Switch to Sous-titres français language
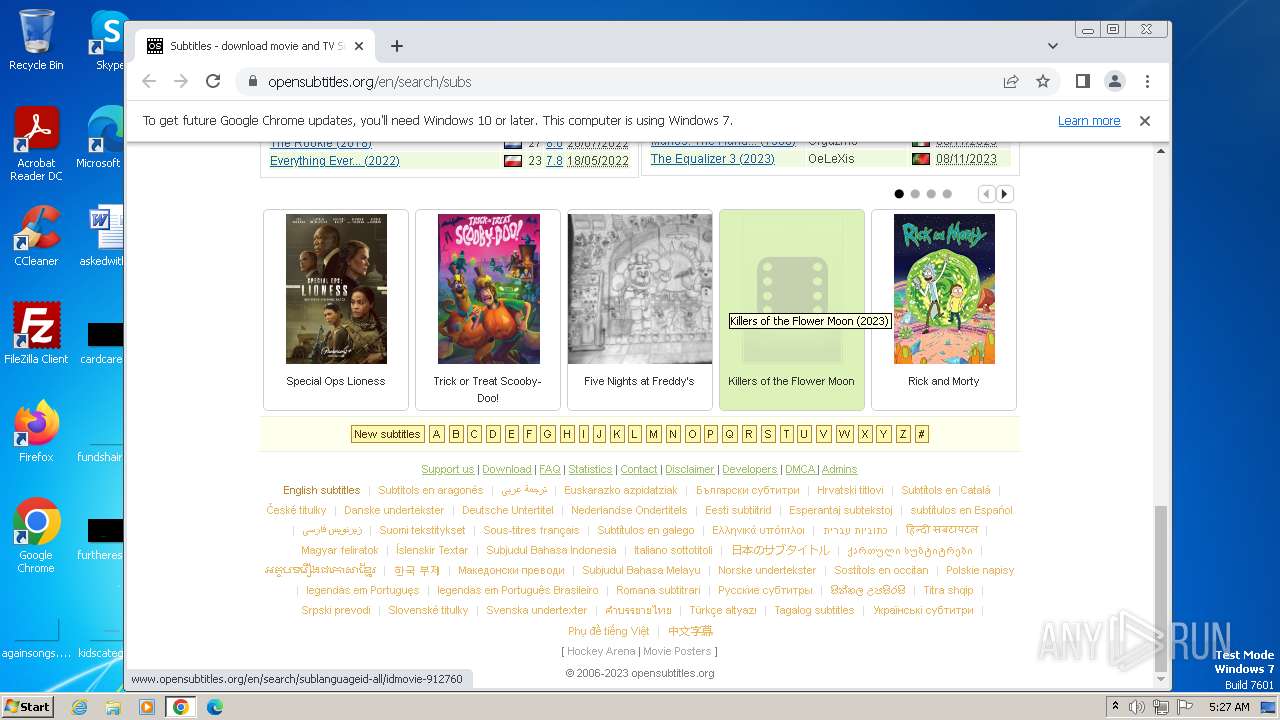Screen dimensions: 1280x720 pyautogui.click(x=531, y=530)
